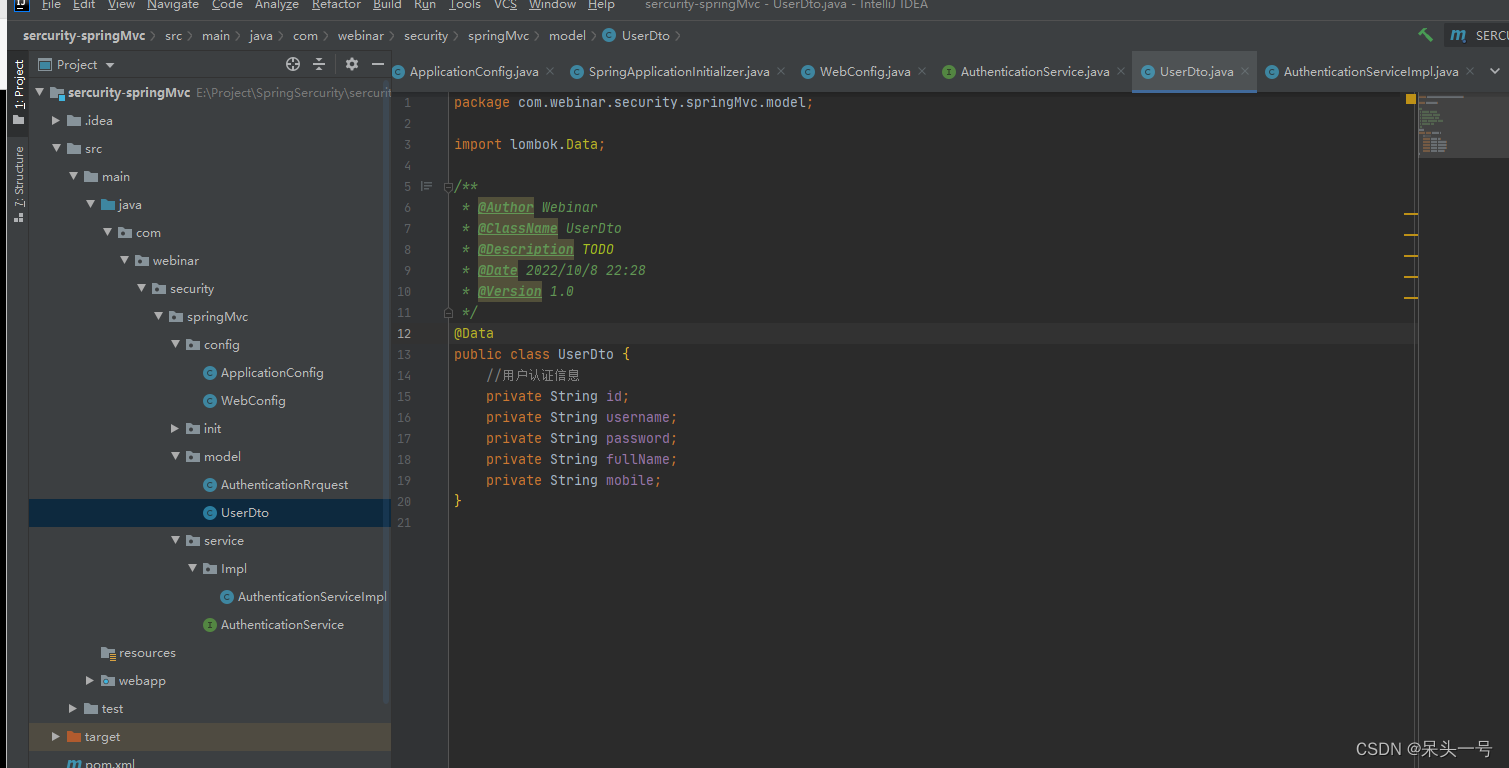This screenshot has width=1509, height=768.
Task: Collapse the src folder
Action: (57, 148)
